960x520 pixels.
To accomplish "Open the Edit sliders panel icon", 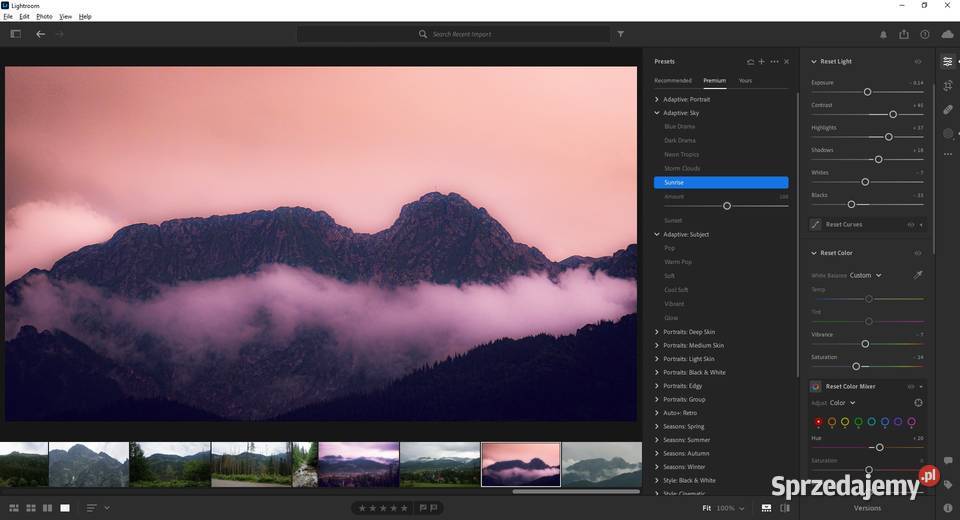I will [x=947, y=62].
